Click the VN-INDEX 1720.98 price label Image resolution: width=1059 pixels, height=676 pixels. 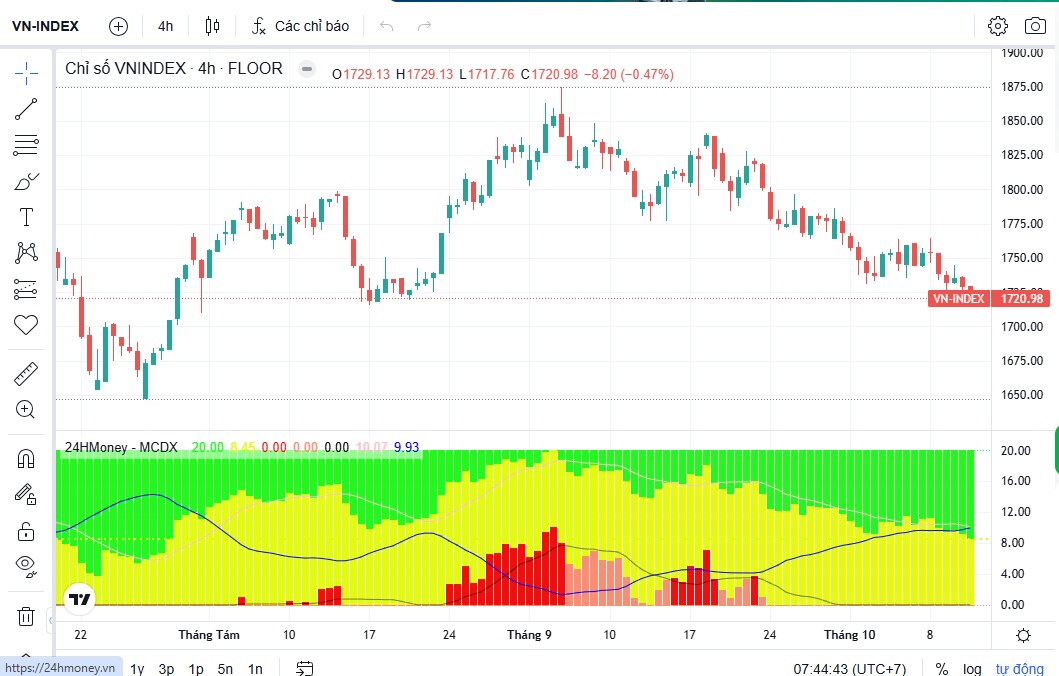tap(989, 298)
